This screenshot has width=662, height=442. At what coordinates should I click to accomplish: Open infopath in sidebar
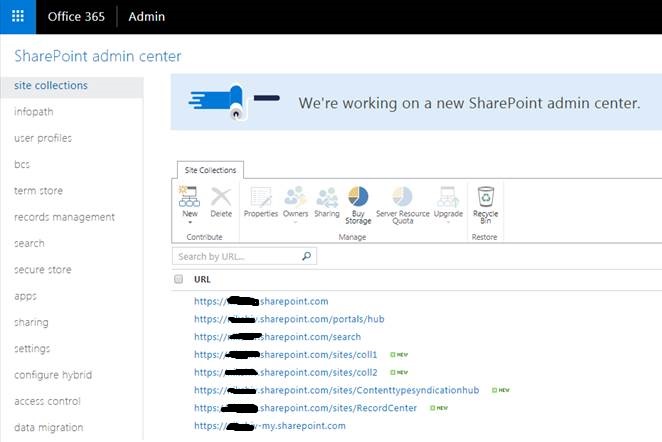coord(34,112)
